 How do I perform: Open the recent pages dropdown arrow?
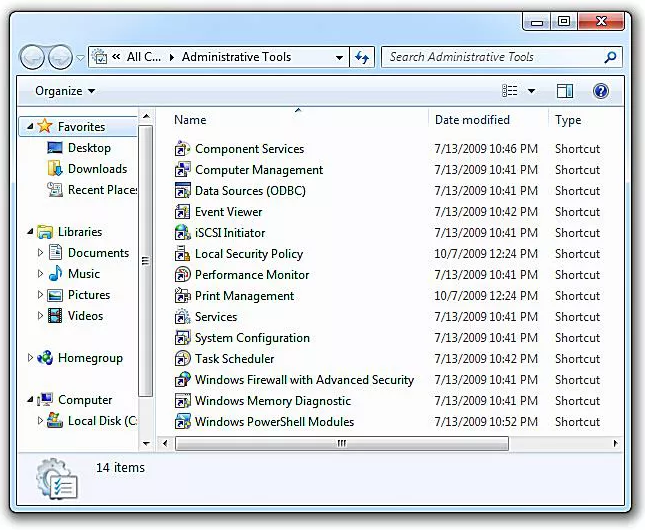click(x=81, y=57)
